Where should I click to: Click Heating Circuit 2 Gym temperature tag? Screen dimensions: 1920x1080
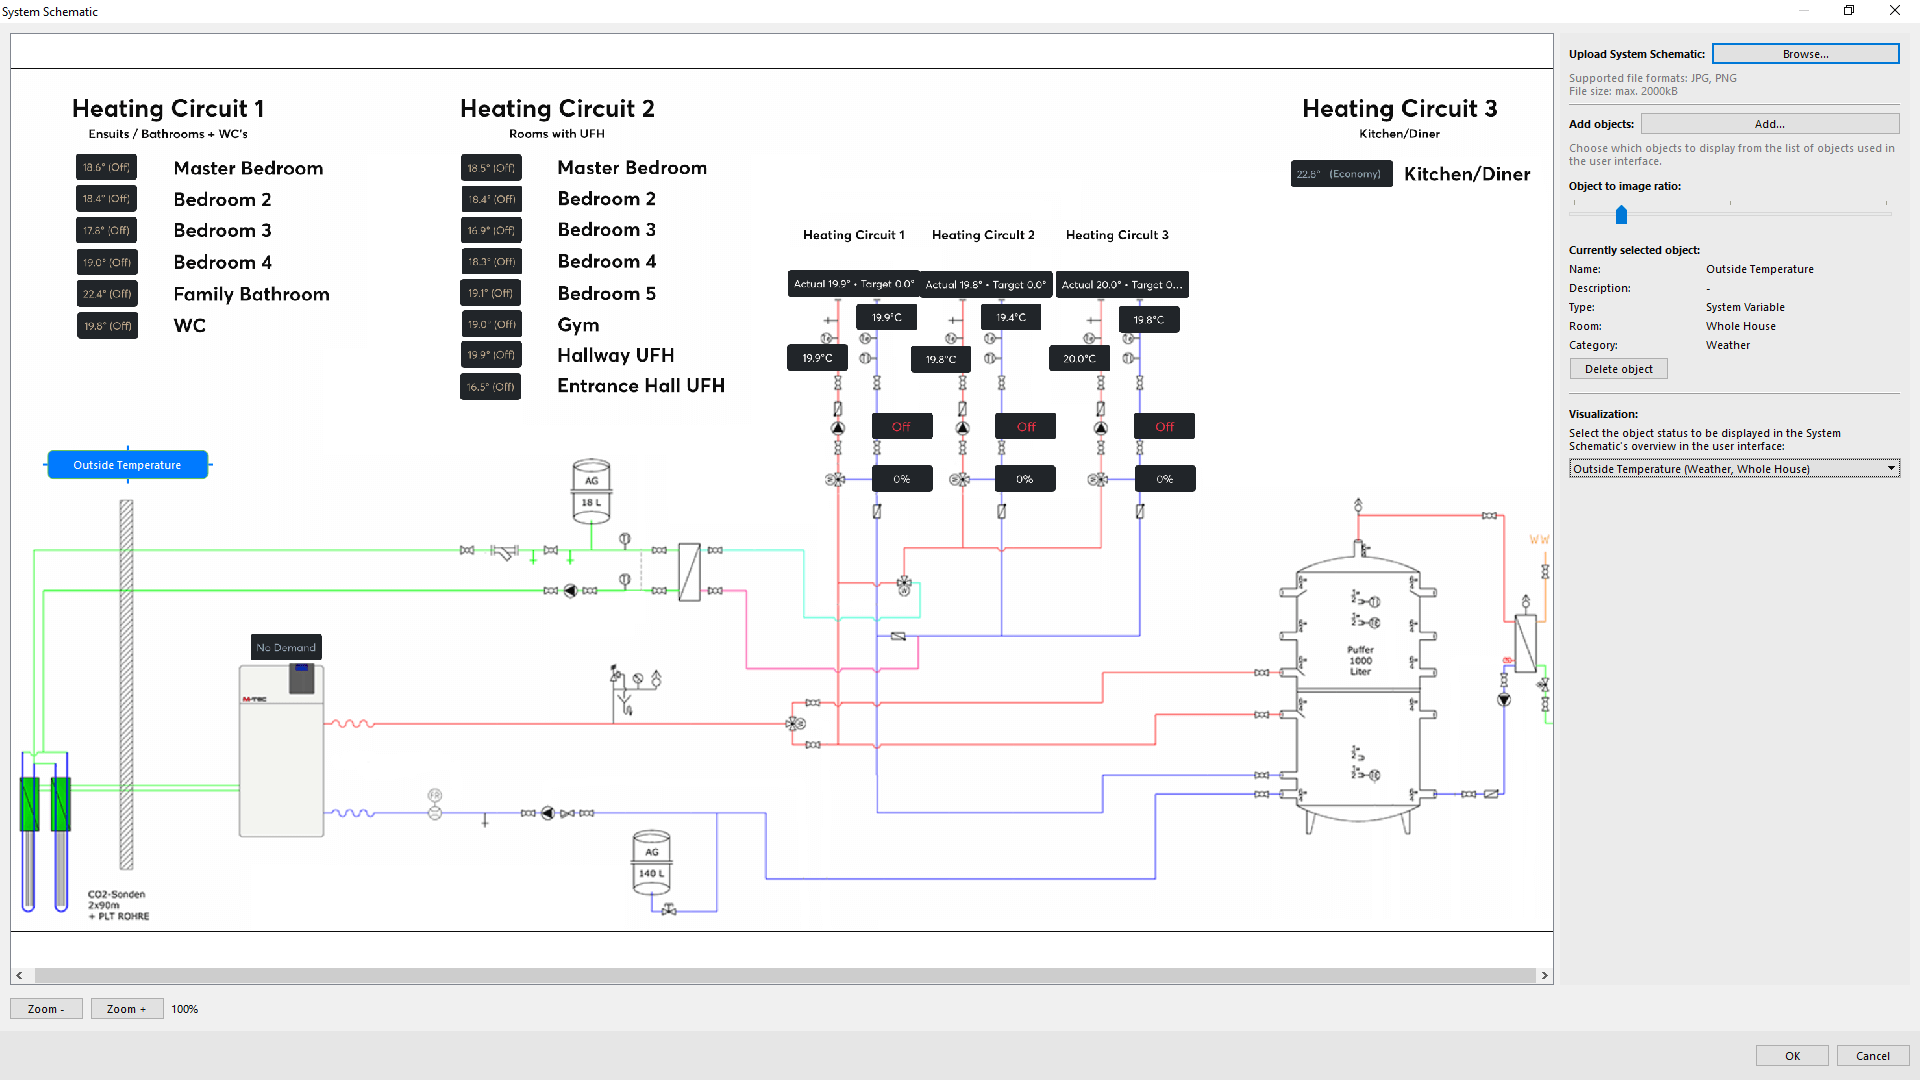[x=491, y=324]
